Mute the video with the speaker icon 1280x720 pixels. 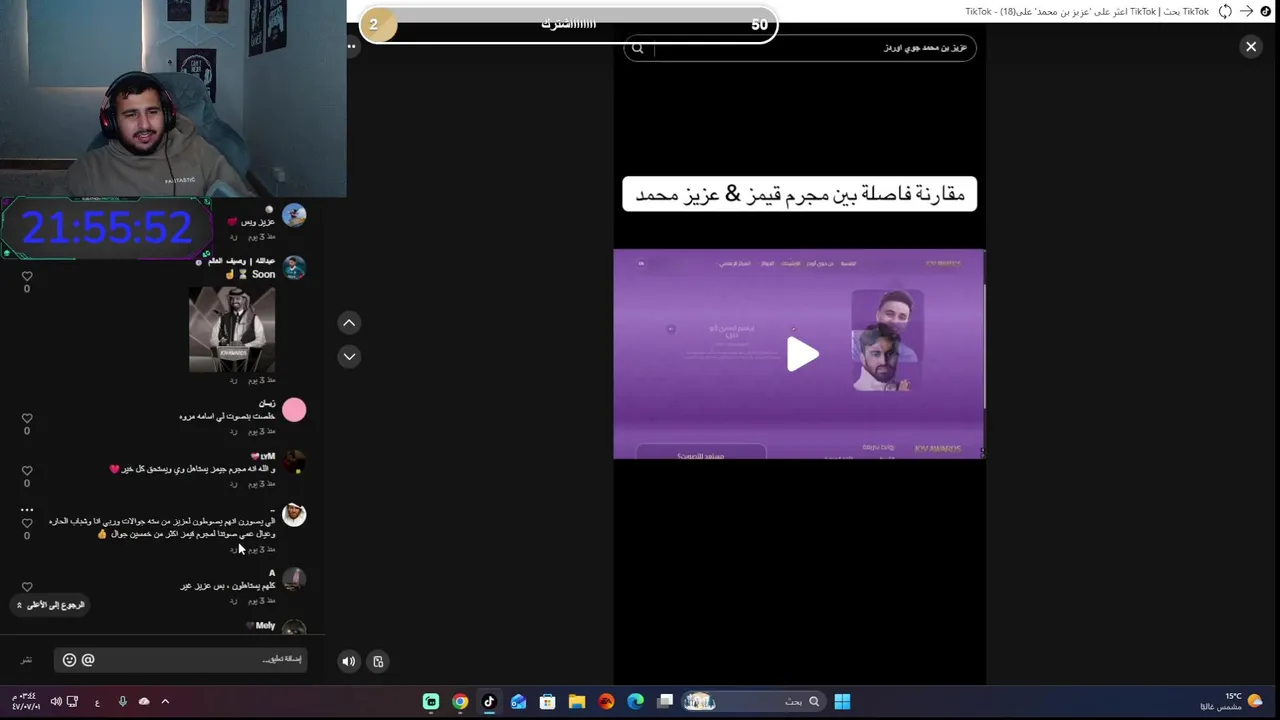pos(348,661)
